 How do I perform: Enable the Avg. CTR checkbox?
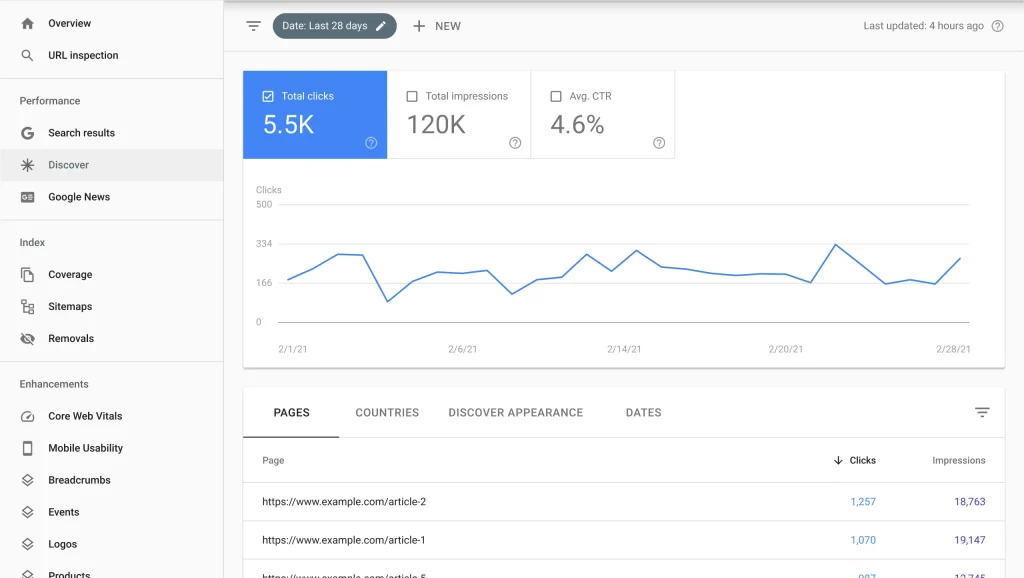[556, 97]
